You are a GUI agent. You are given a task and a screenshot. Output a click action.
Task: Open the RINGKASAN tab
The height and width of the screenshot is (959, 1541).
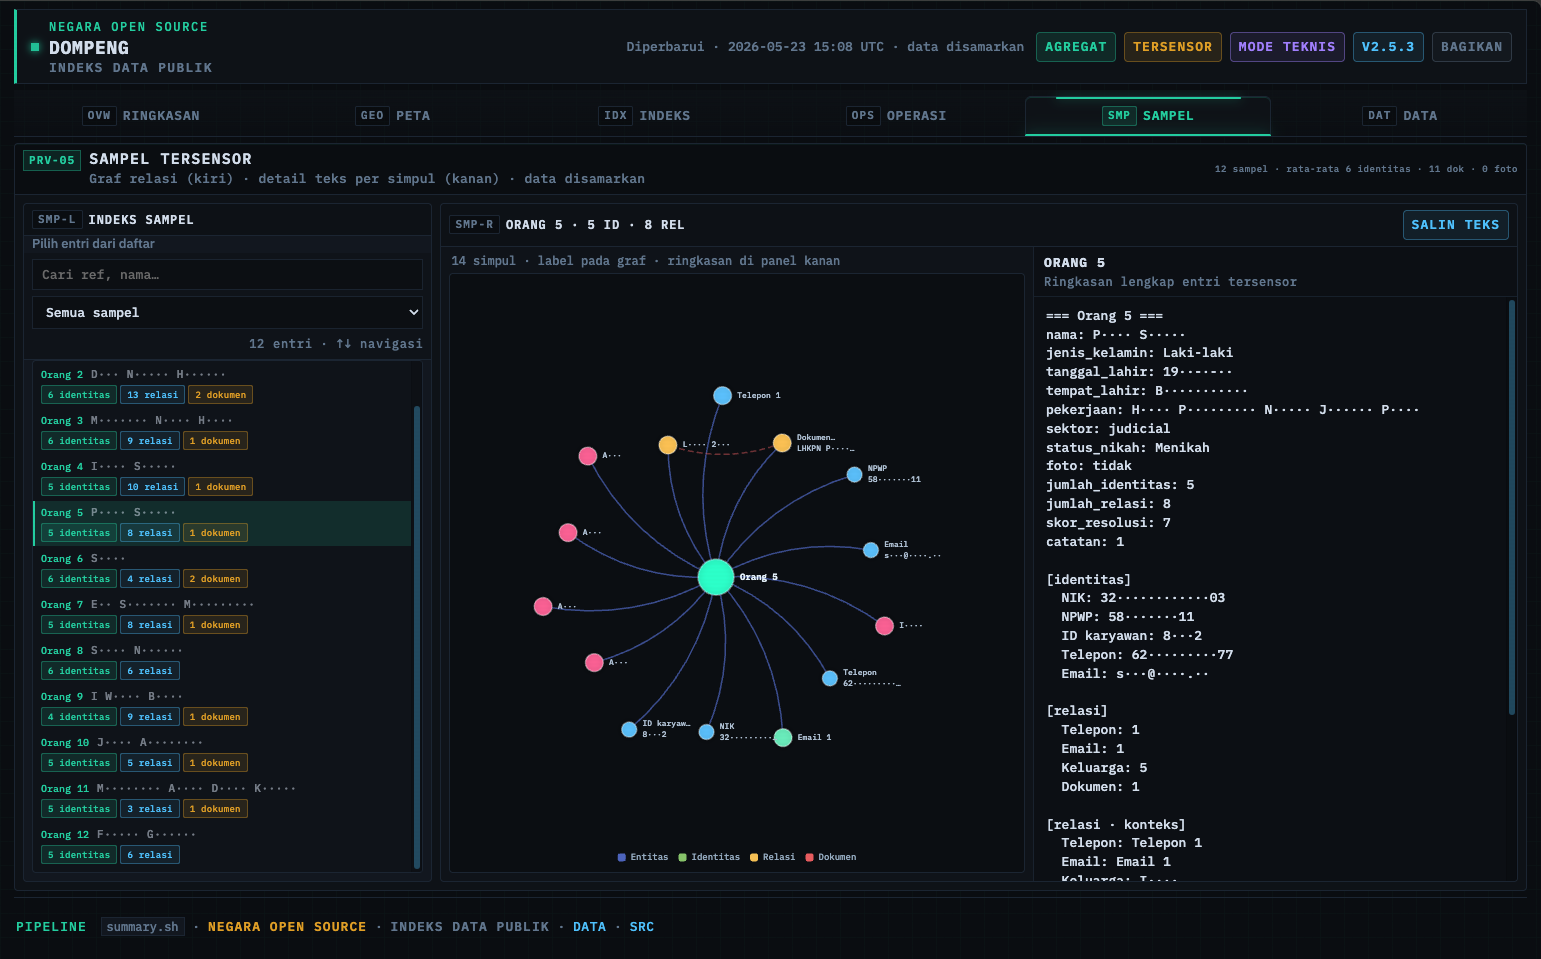click(x=142, y=116)
